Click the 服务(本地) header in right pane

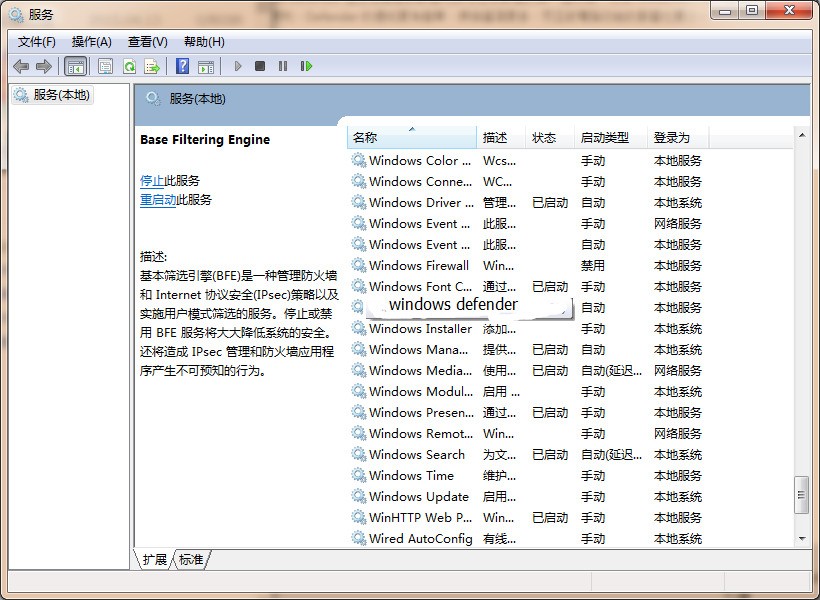pyautogui.click(x=197, y=99)
